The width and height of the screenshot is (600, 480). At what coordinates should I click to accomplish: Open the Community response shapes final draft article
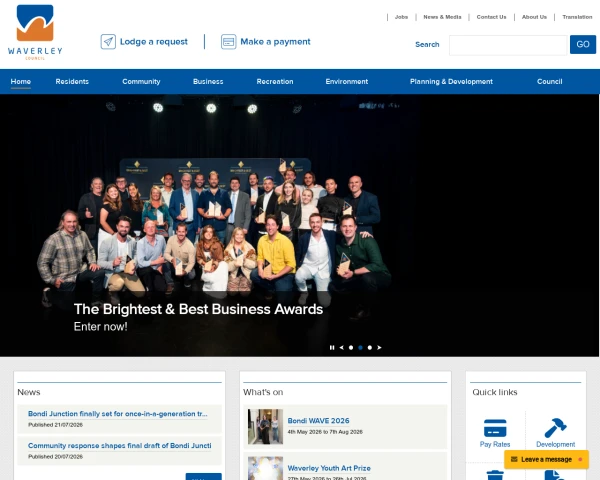pyautogui.click(x=119, y=446)
